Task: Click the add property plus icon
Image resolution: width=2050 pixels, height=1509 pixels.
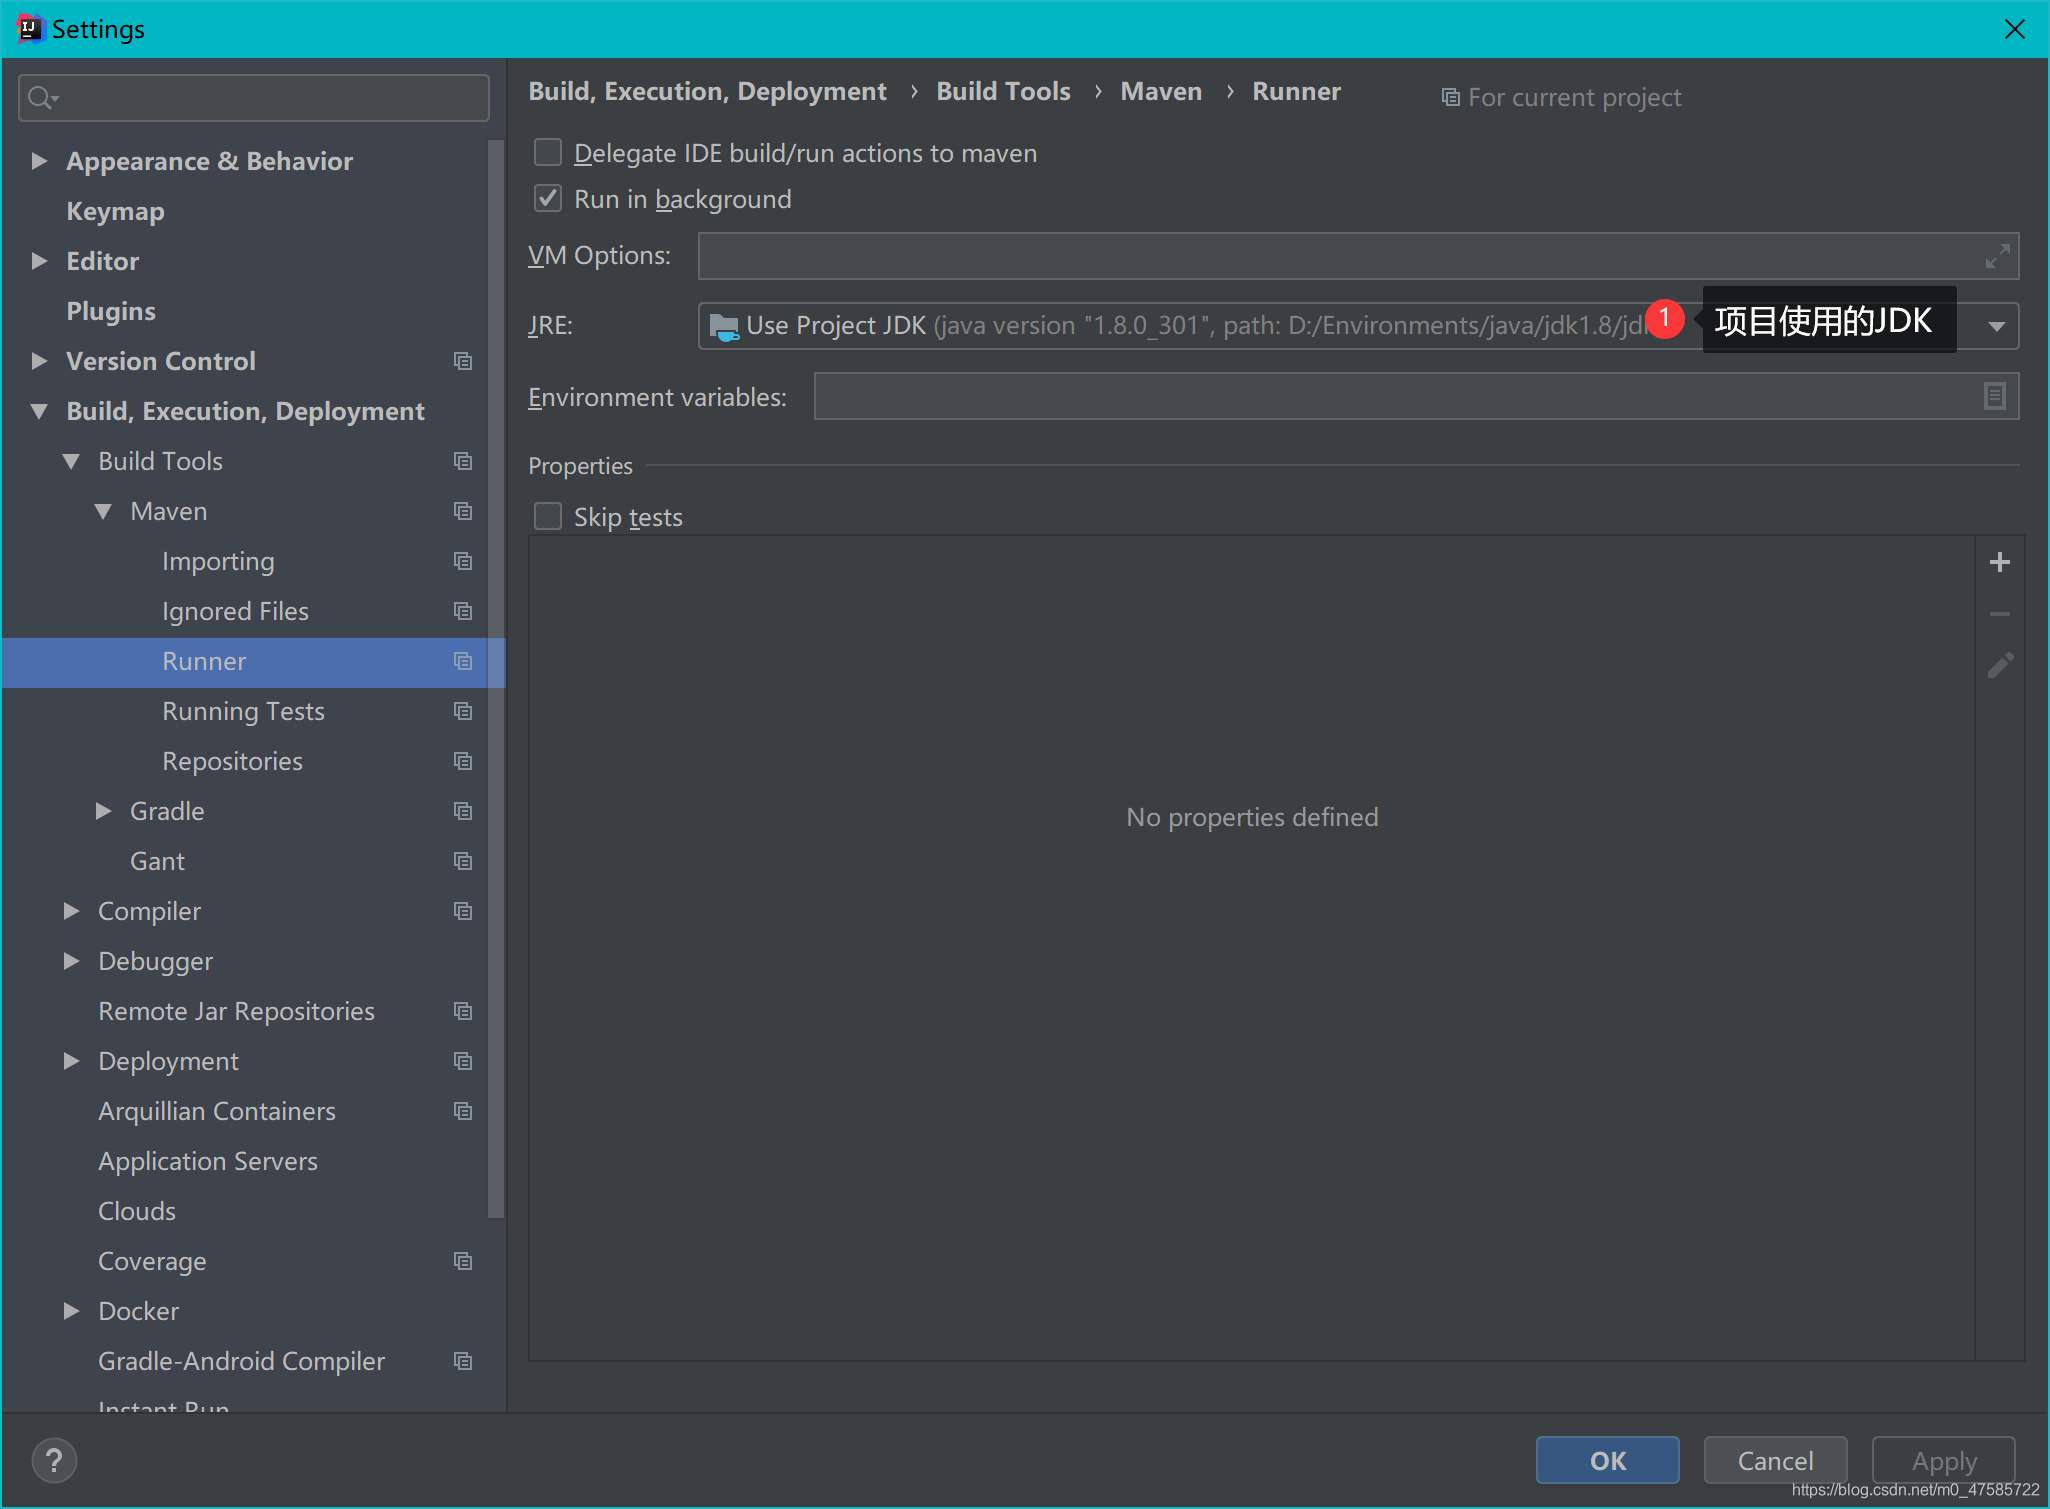Action: (1999, 562)
